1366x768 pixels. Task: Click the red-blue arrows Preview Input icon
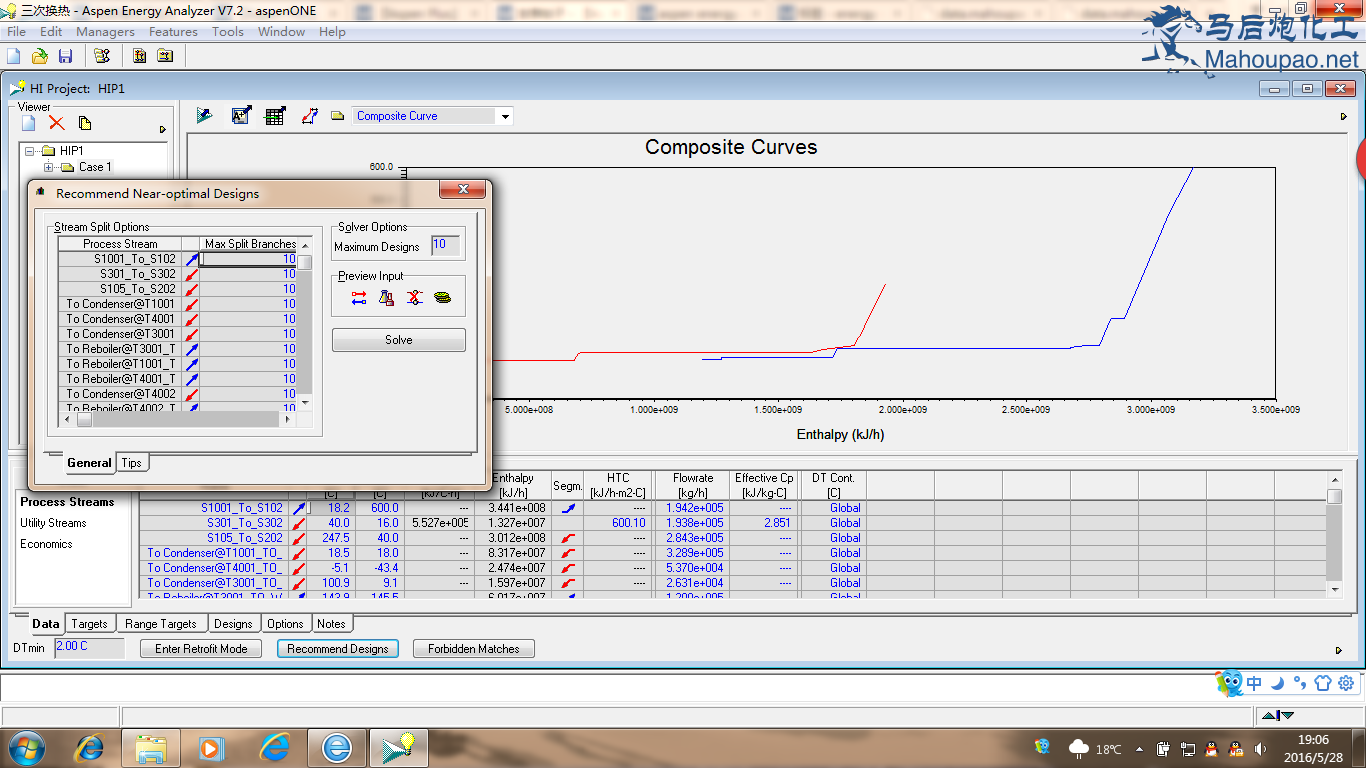click(359, 298)
